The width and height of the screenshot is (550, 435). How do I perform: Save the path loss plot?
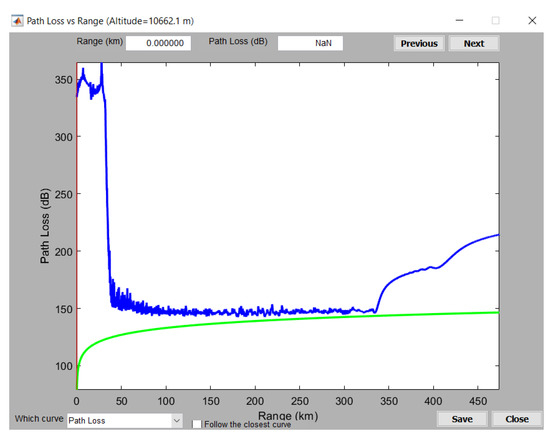(x=462, y=419)
